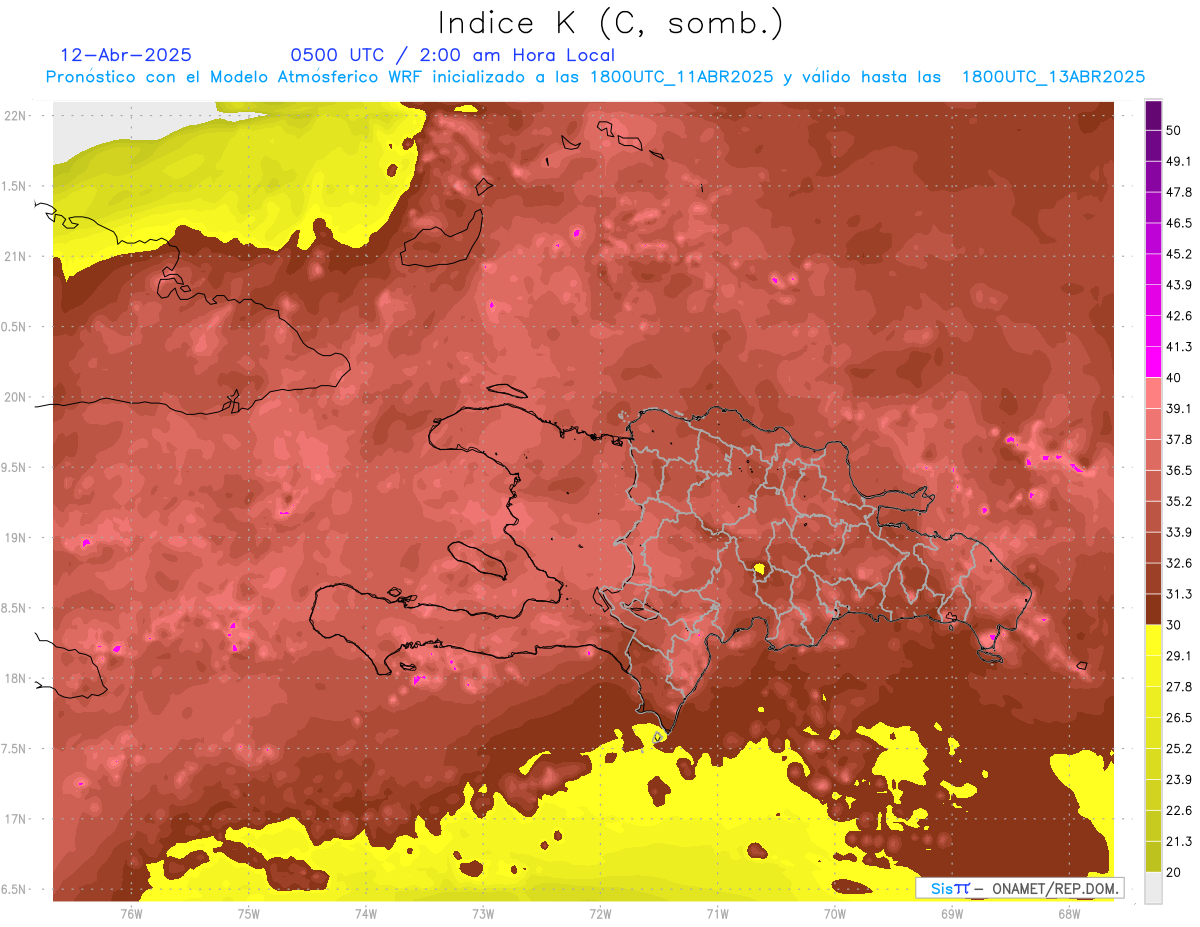This screenshot has height=927, width=1200.
Task: Click the "22N" latitude label
Action: 16,116
